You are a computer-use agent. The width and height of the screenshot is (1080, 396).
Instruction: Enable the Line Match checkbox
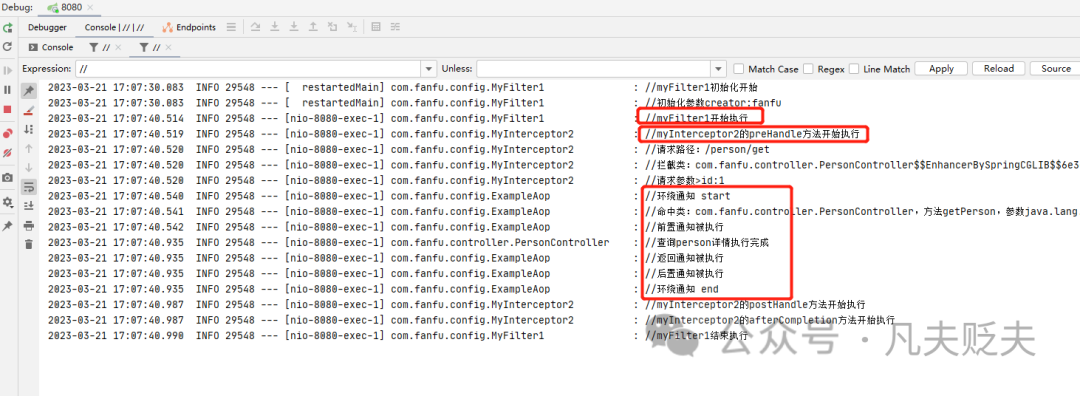click(x=854, y=69)
